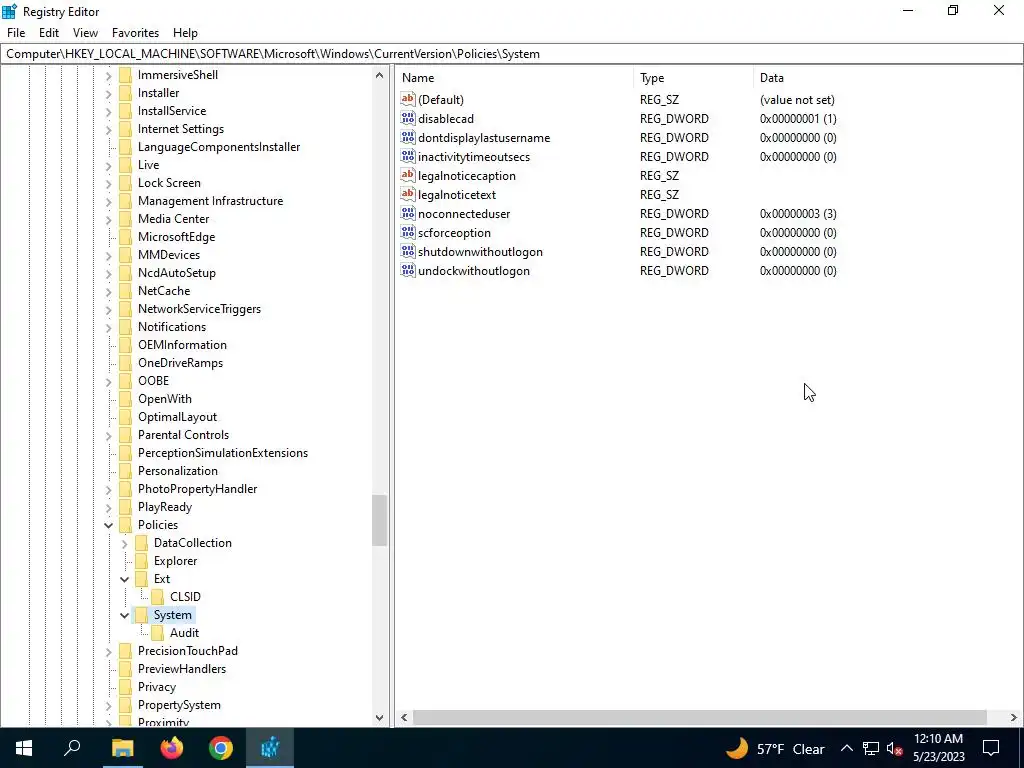Open taskbar search magnifier
This screenshot has height=768, width=1024.
[x=72, y=748]
